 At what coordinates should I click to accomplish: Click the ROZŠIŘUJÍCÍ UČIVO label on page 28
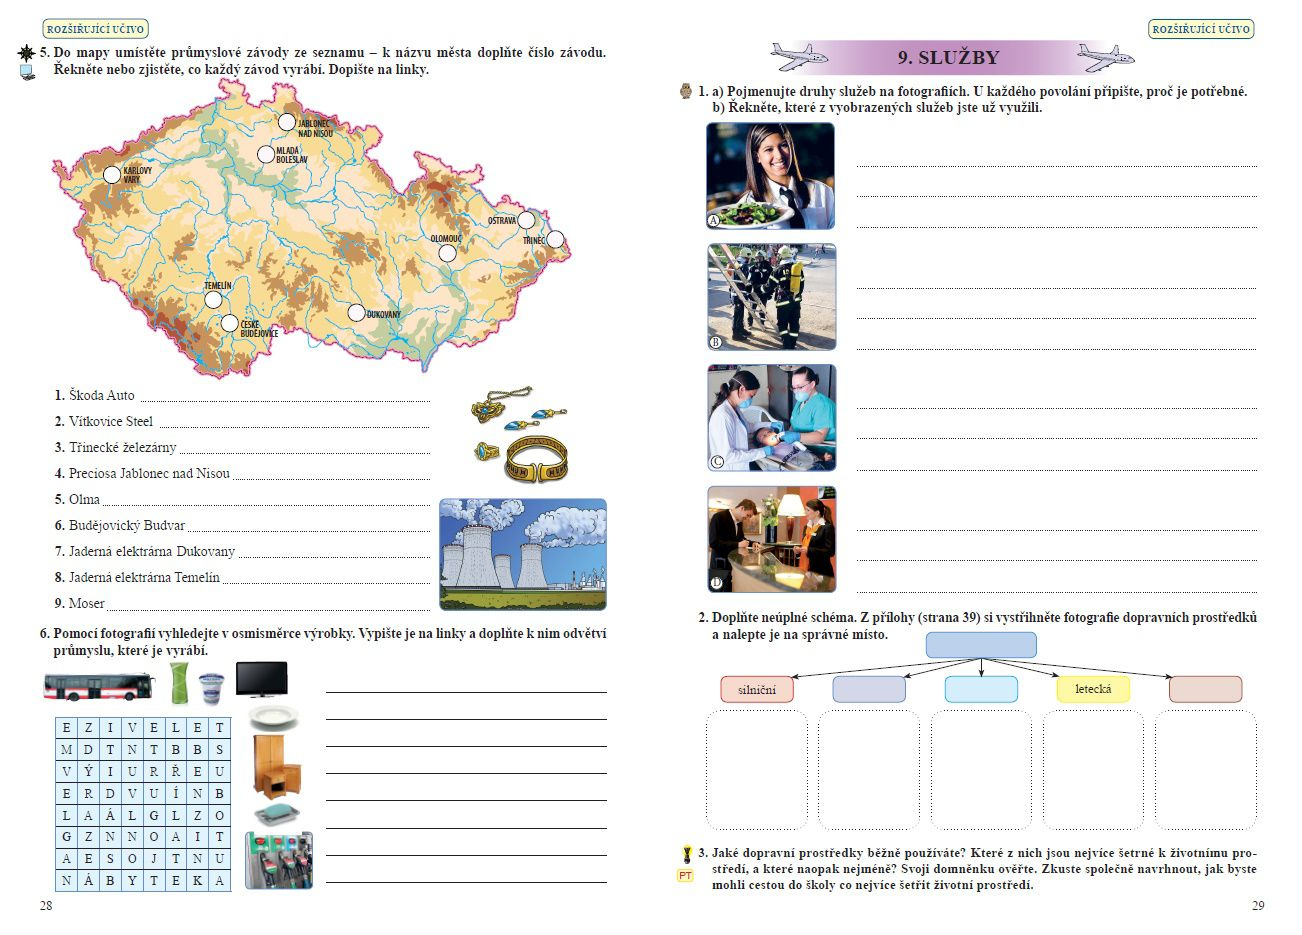point(96,29)
